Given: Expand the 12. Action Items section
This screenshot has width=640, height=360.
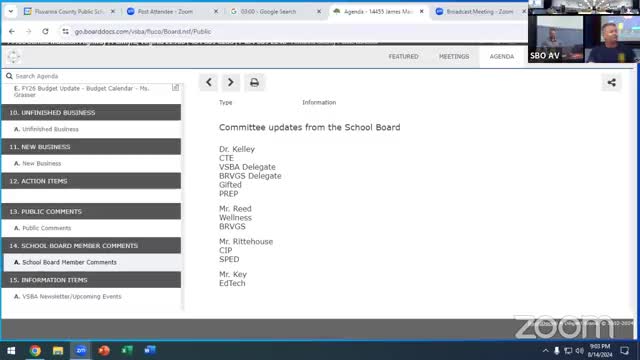Looking at the screenshot, I should pos(91,181).
